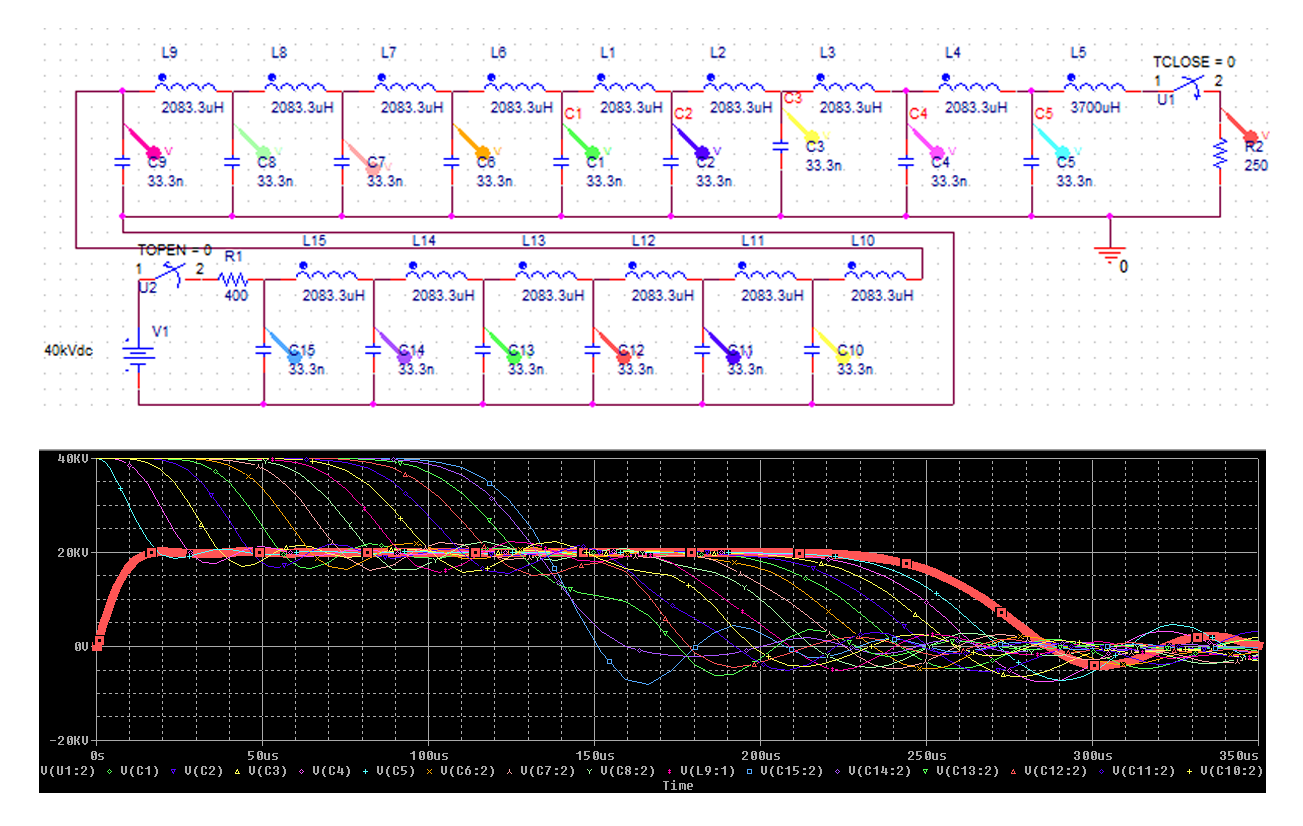Click the V(U1:2) trace legend entry
Image resolution: width=1303 pixels, height=826 pixels.
pyautogui.click(x=68, y=771)
